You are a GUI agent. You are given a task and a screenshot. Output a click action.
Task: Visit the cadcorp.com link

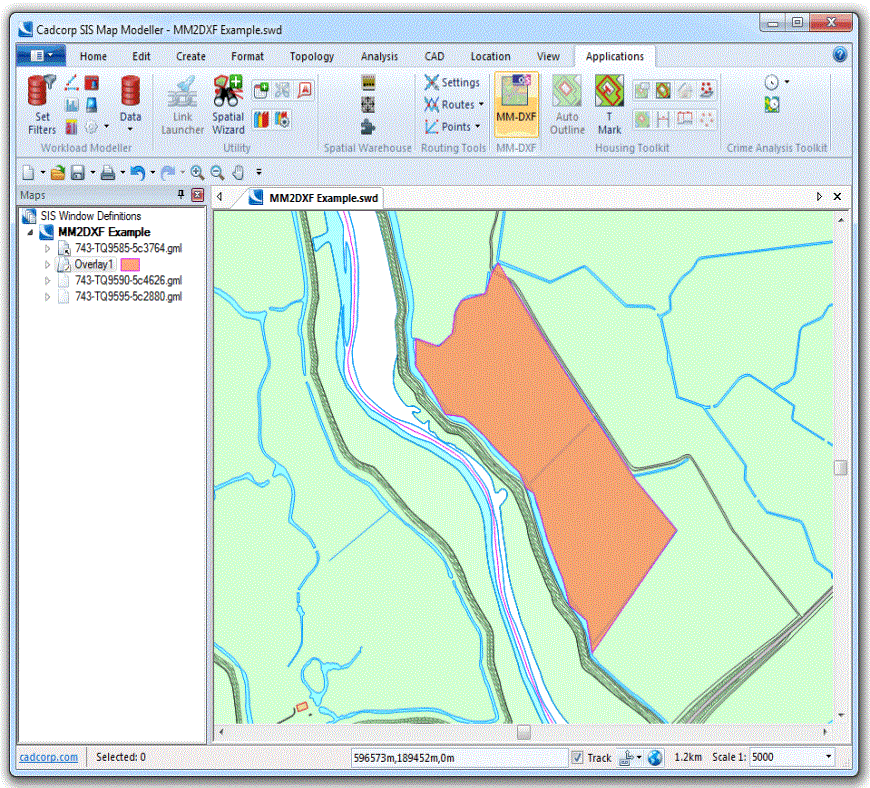(49, 757)
